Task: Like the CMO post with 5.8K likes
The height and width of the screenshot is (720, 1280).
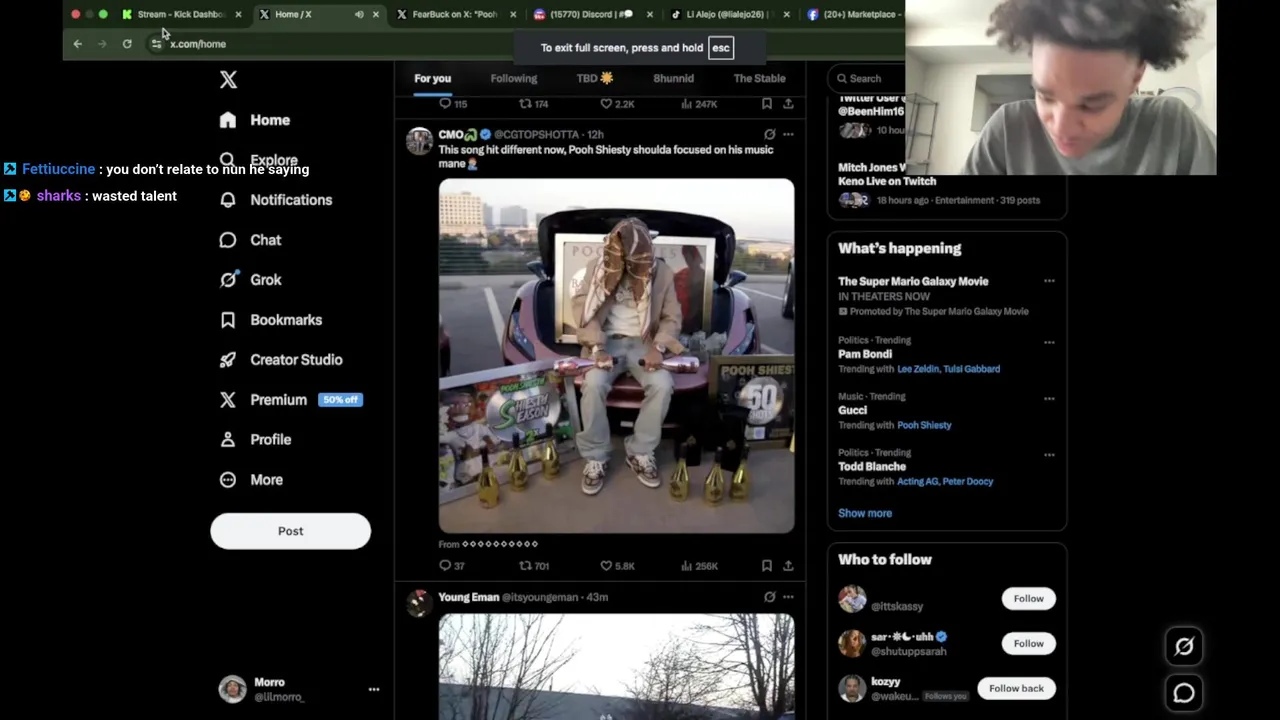Action: pyautogui.click(x=617, y=566)
